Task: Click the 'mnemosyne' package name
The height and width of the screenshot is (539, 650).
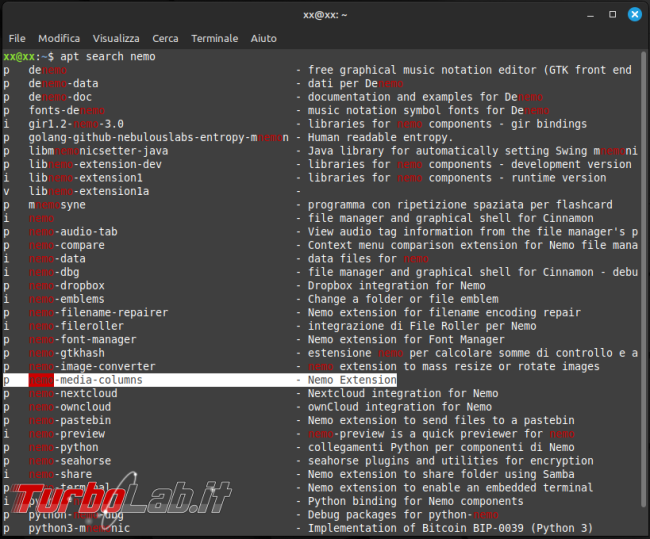Action: point(57,205)
